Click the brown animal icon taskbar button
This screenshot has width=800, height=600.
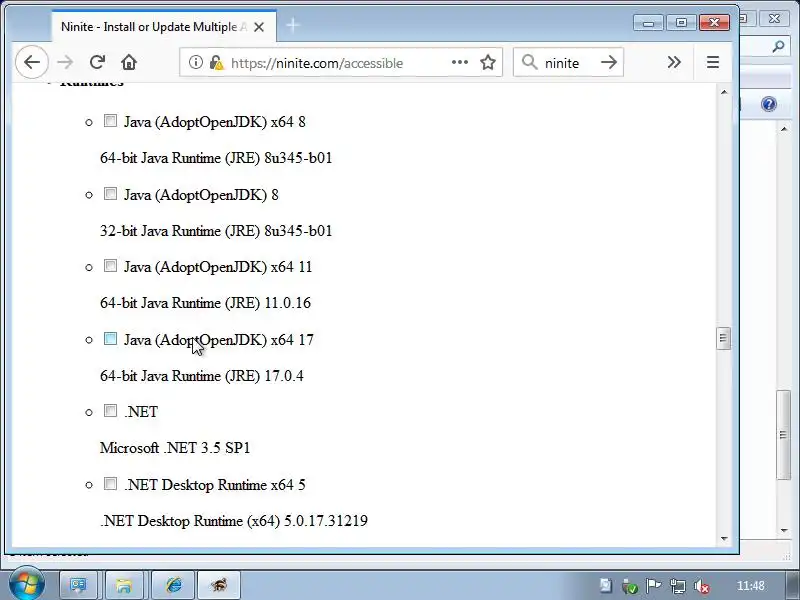(x=219, y=585)
